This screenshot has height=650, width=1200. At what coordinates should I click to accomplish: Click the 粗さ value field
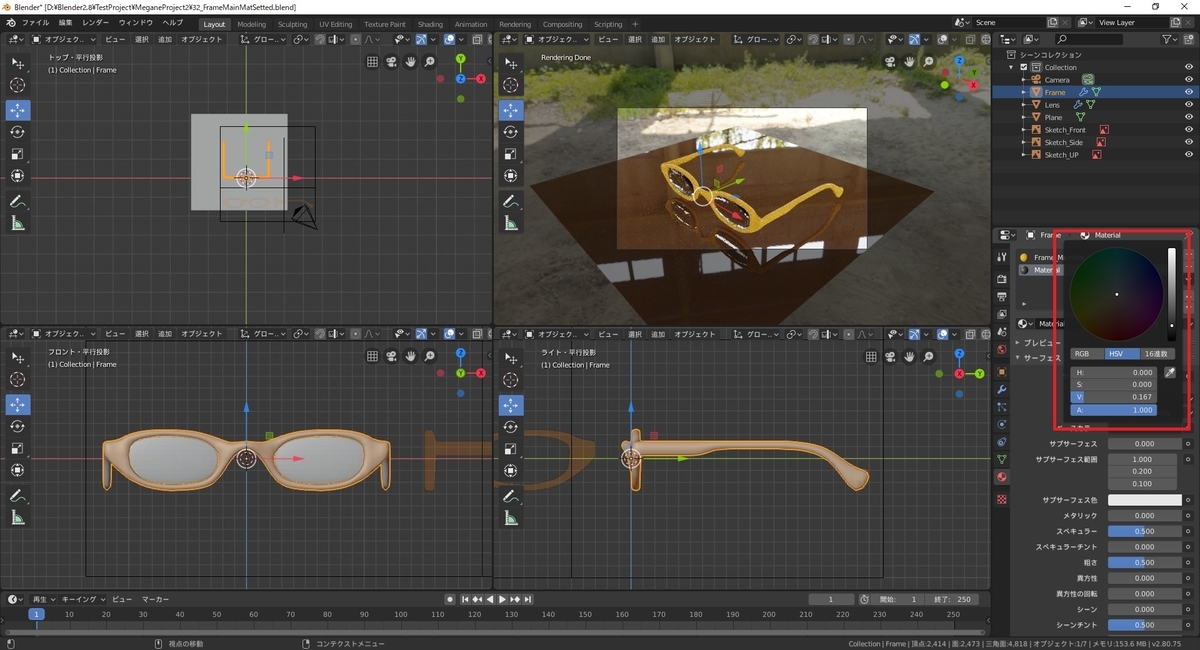tap(1144, 562)
